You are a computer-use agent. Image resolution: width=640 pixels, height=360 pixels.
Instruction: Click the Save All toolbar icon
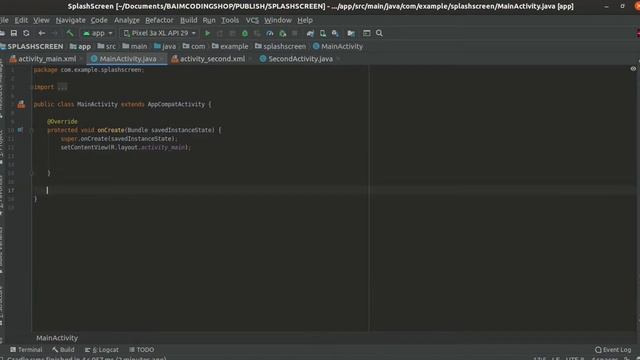click(x=14, y=33)
